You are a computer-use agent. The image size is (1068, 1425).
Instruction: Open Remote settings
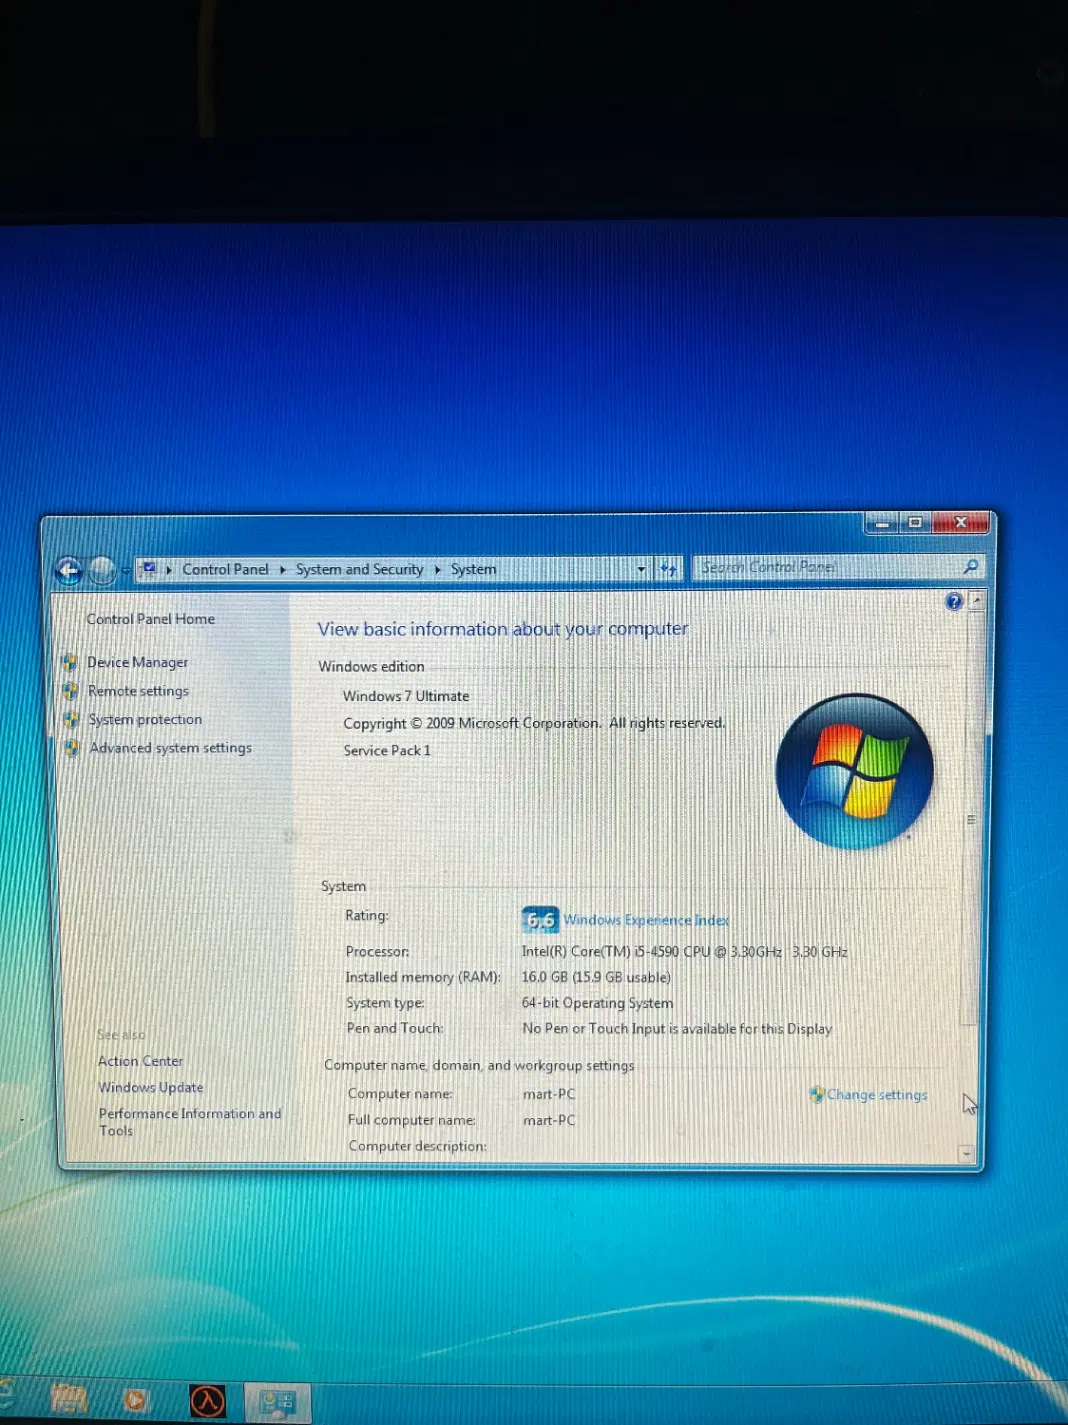pos(138,691)
